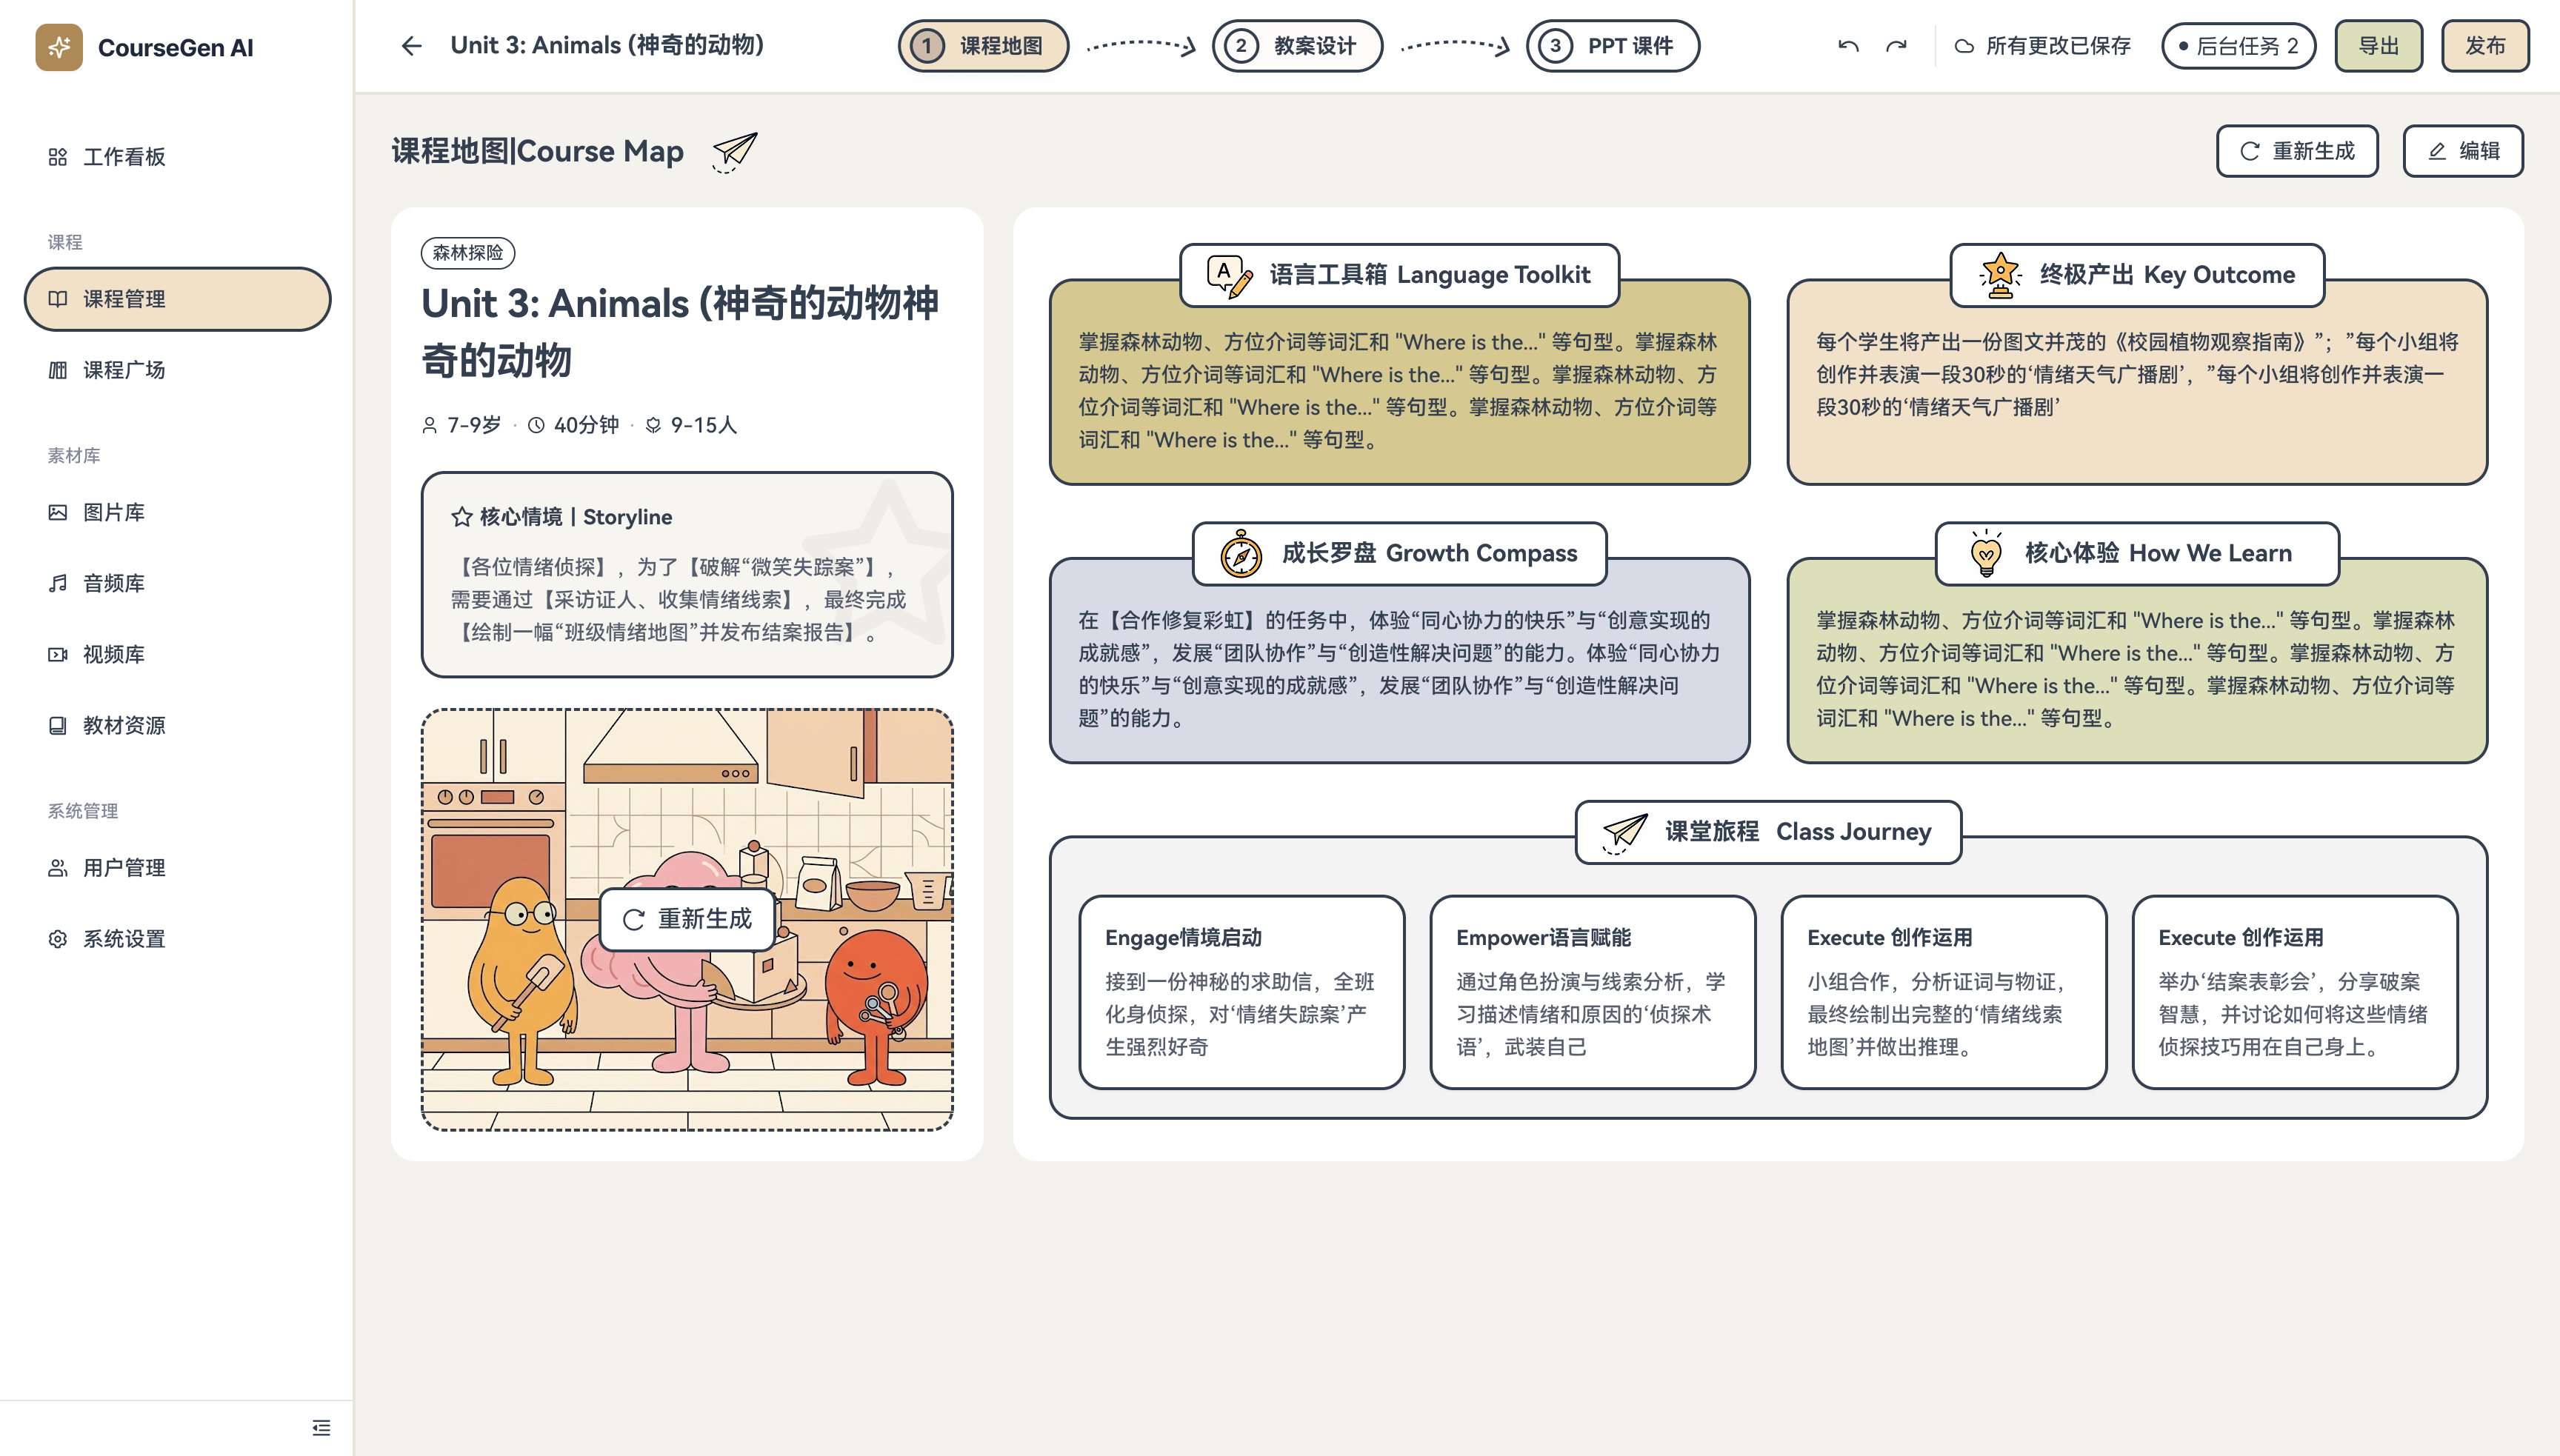Click the 发布 publish button

(2485, 46)
